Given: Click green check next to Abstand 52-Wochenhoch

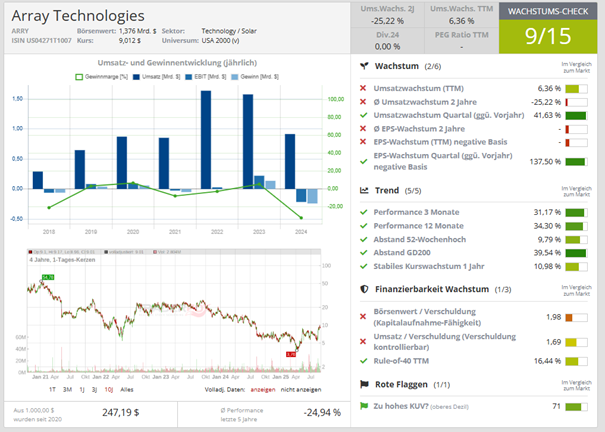Looking at the screenshot, I should pyautogui.click(x=363, y=239).
